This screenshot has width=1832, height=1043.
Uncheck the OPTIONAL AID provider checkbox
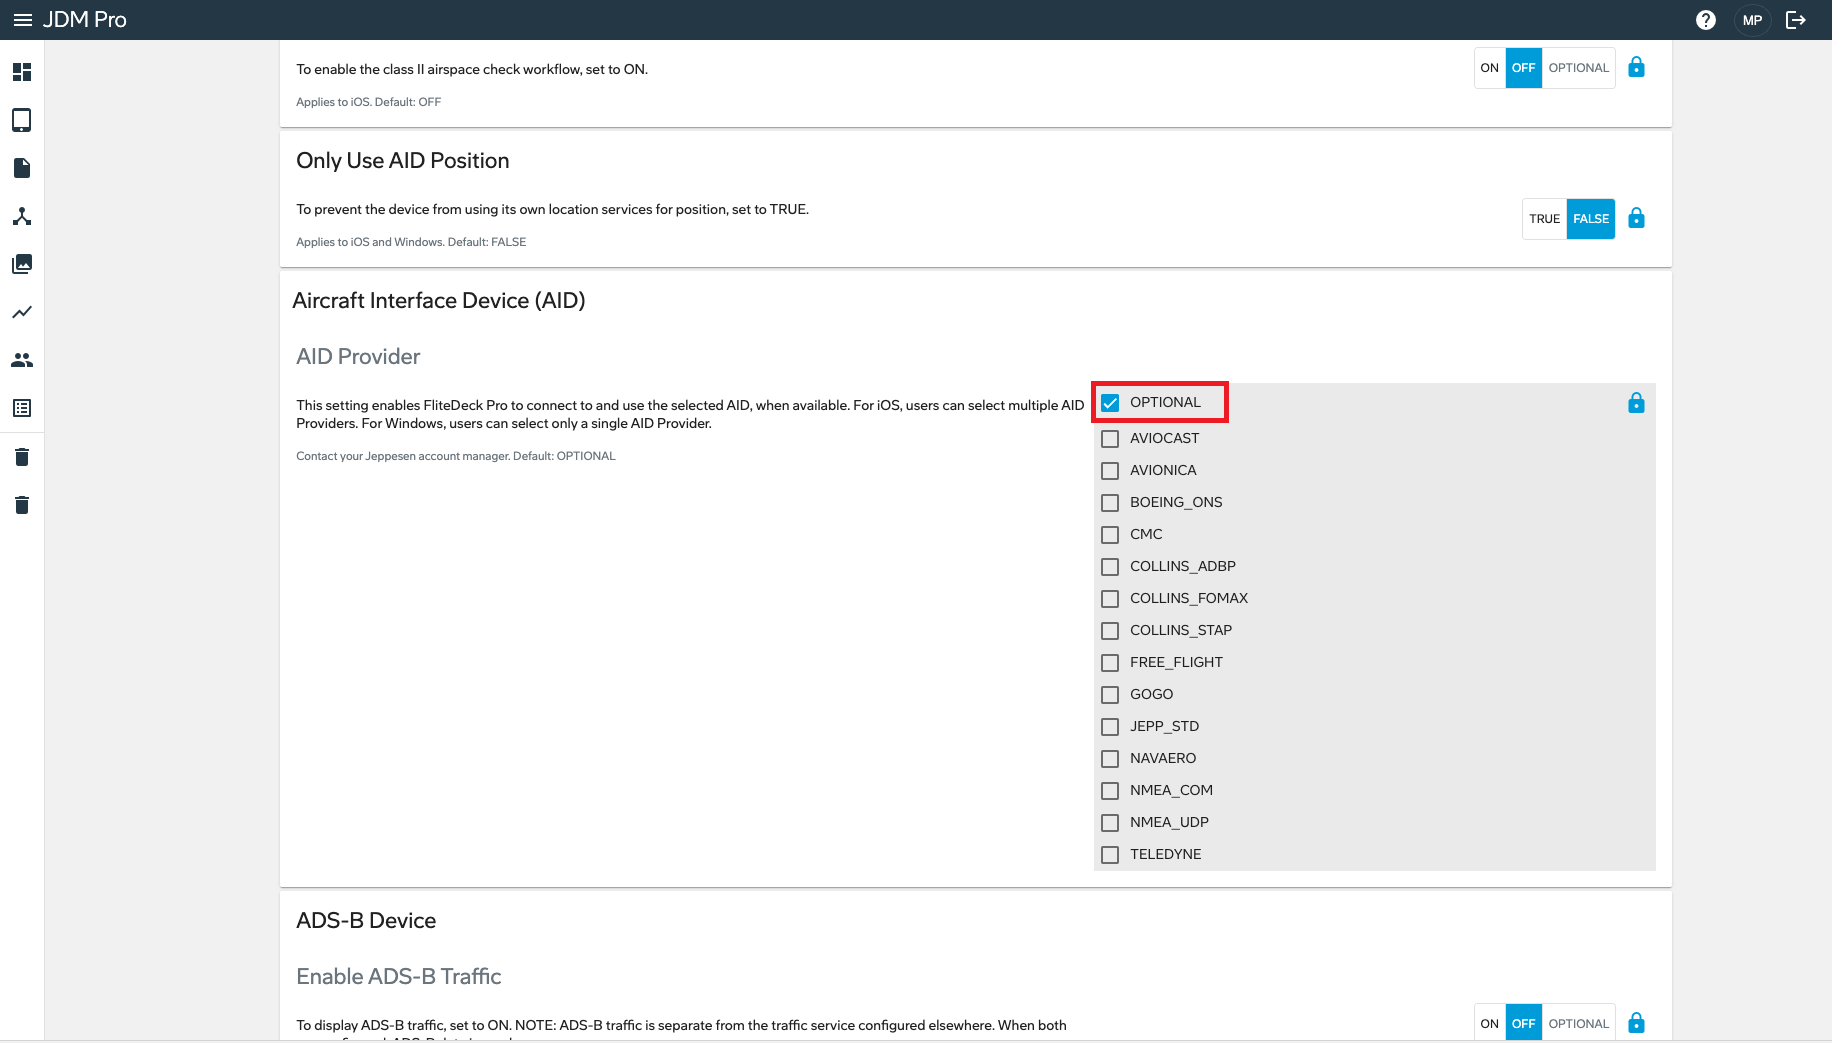1110,403
